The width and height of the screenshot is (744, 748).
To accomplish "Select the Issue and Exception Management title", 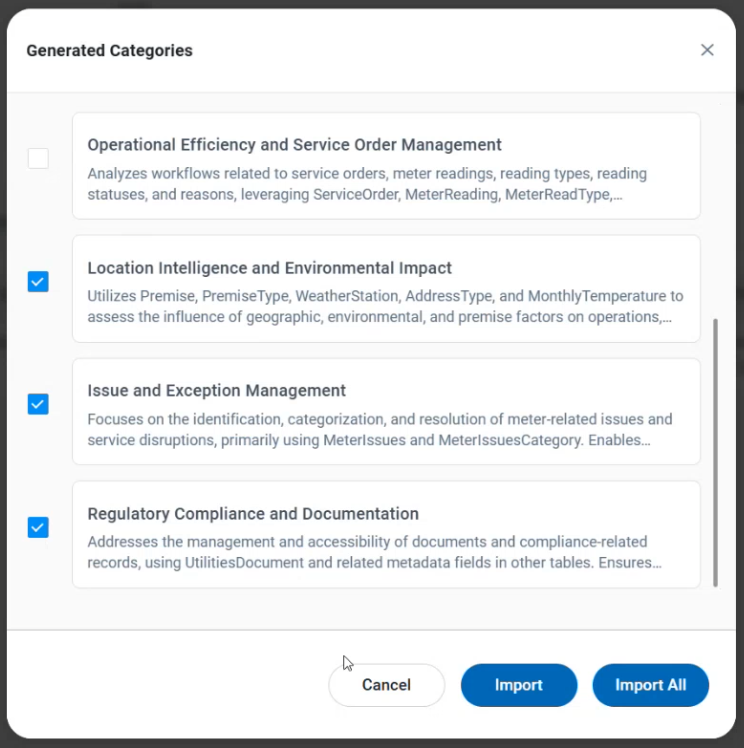I will 216,391.
